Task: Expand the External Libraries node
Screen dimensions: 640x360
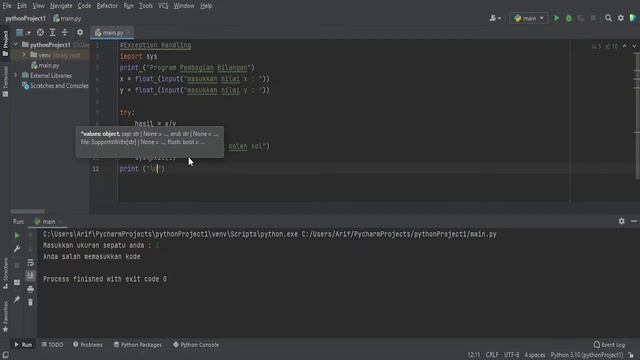Action: coord(16,75)
